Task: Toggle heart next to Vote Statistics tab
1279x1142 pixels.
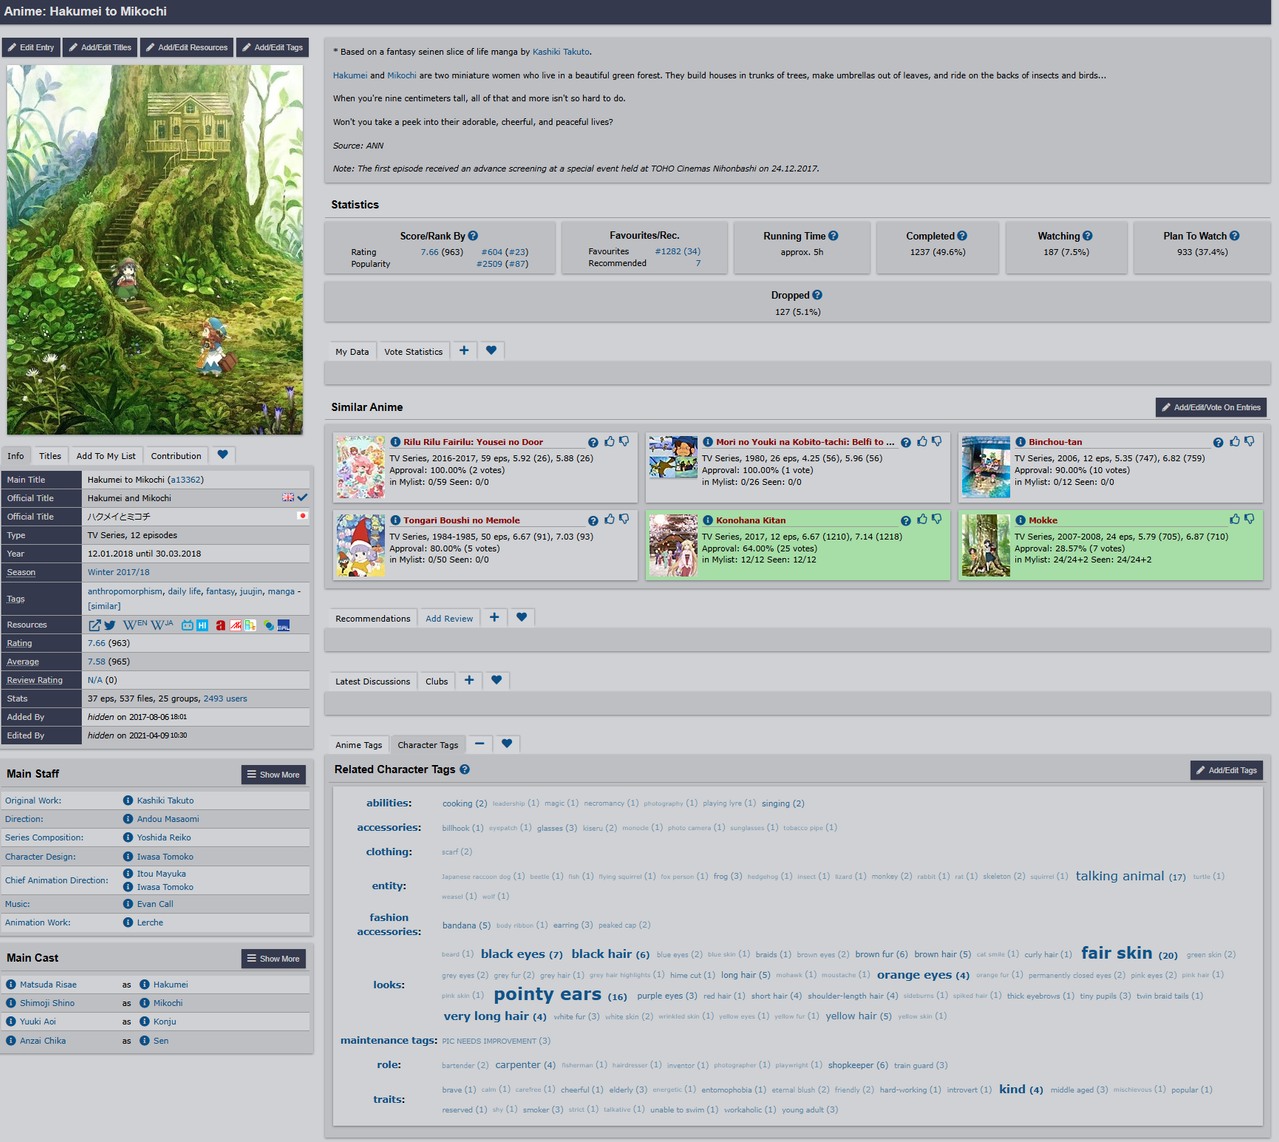Action: 491,350
